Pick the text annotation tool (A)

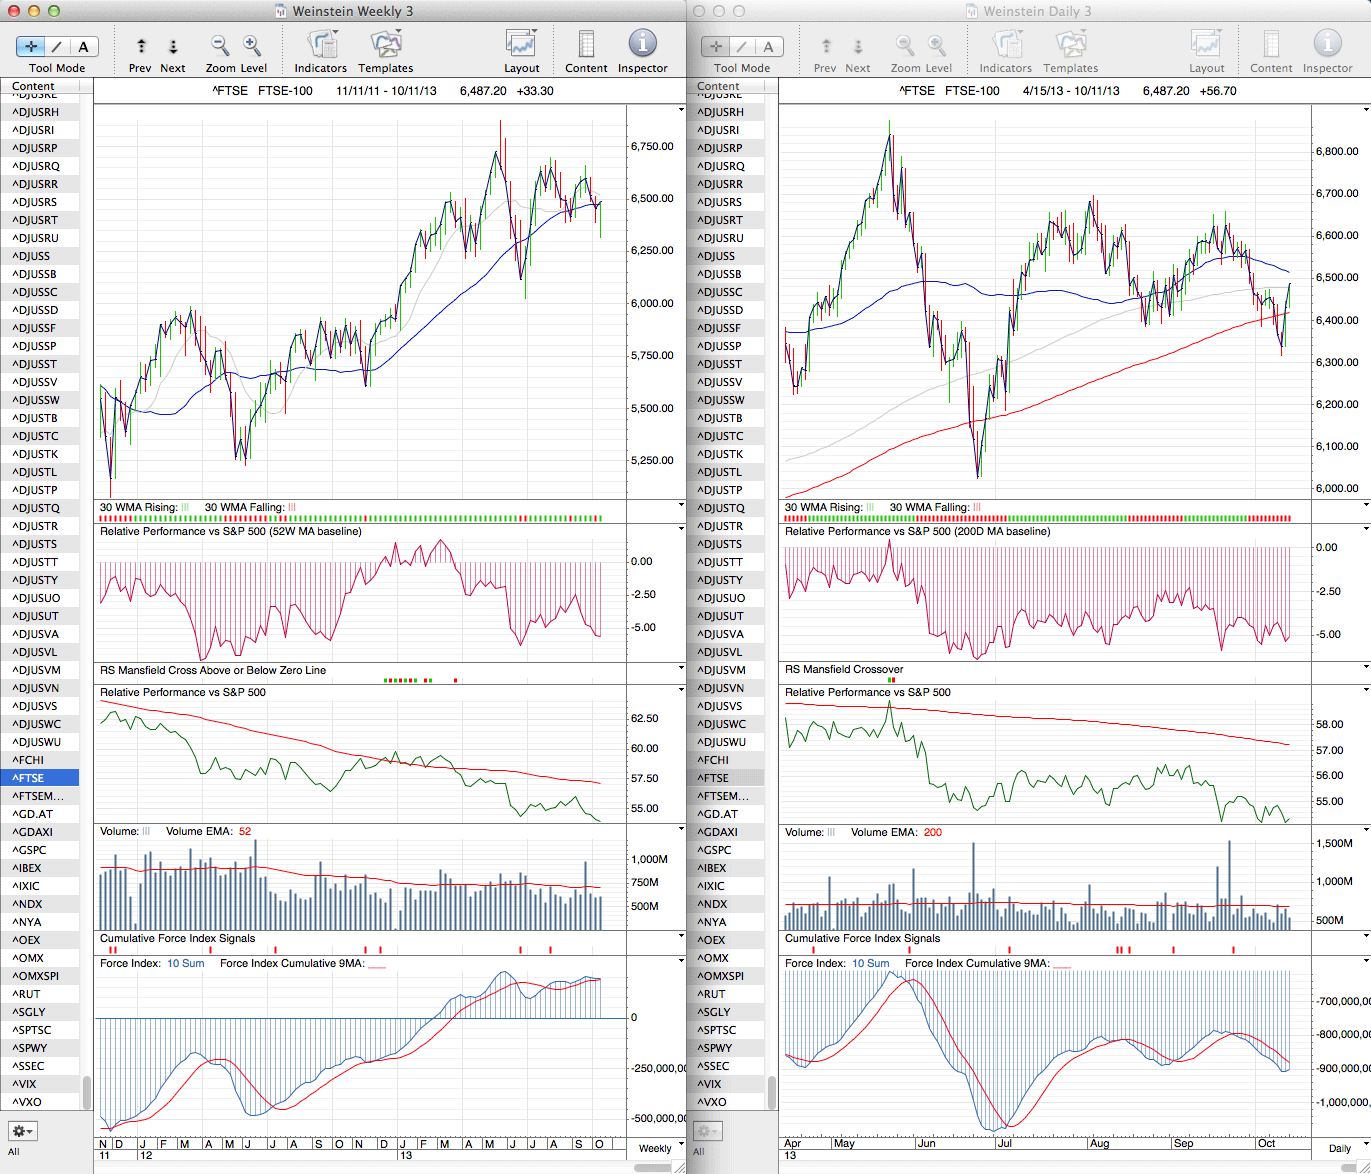(x=83, y=46)
